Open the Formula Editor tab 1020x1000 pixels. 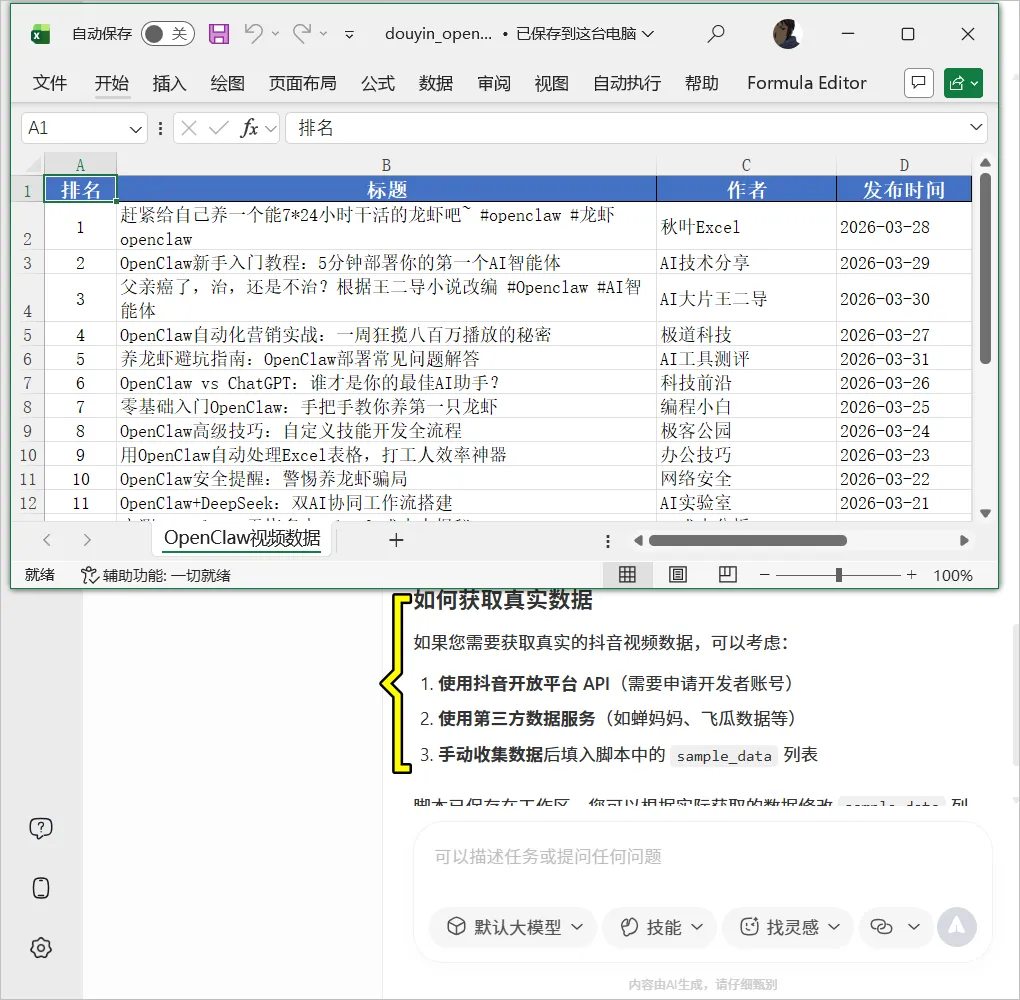[807, 83]
